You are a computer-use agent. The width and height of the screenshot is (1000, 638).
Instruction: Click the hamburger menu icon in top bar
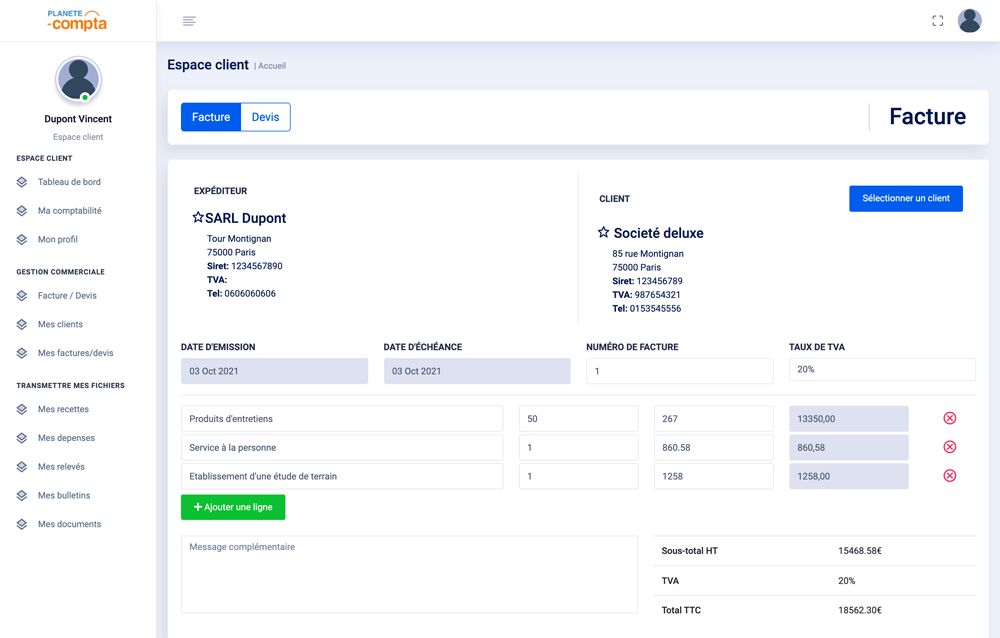189,21
